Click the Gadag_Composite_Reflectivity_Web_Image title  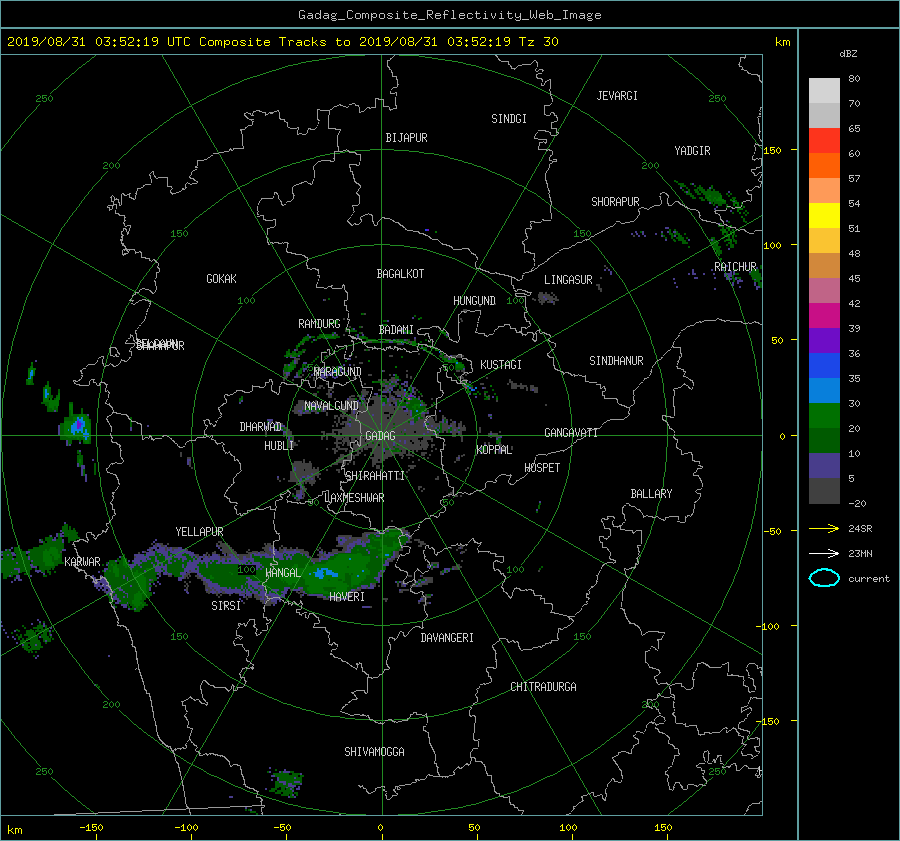click(x=449, y=15)
